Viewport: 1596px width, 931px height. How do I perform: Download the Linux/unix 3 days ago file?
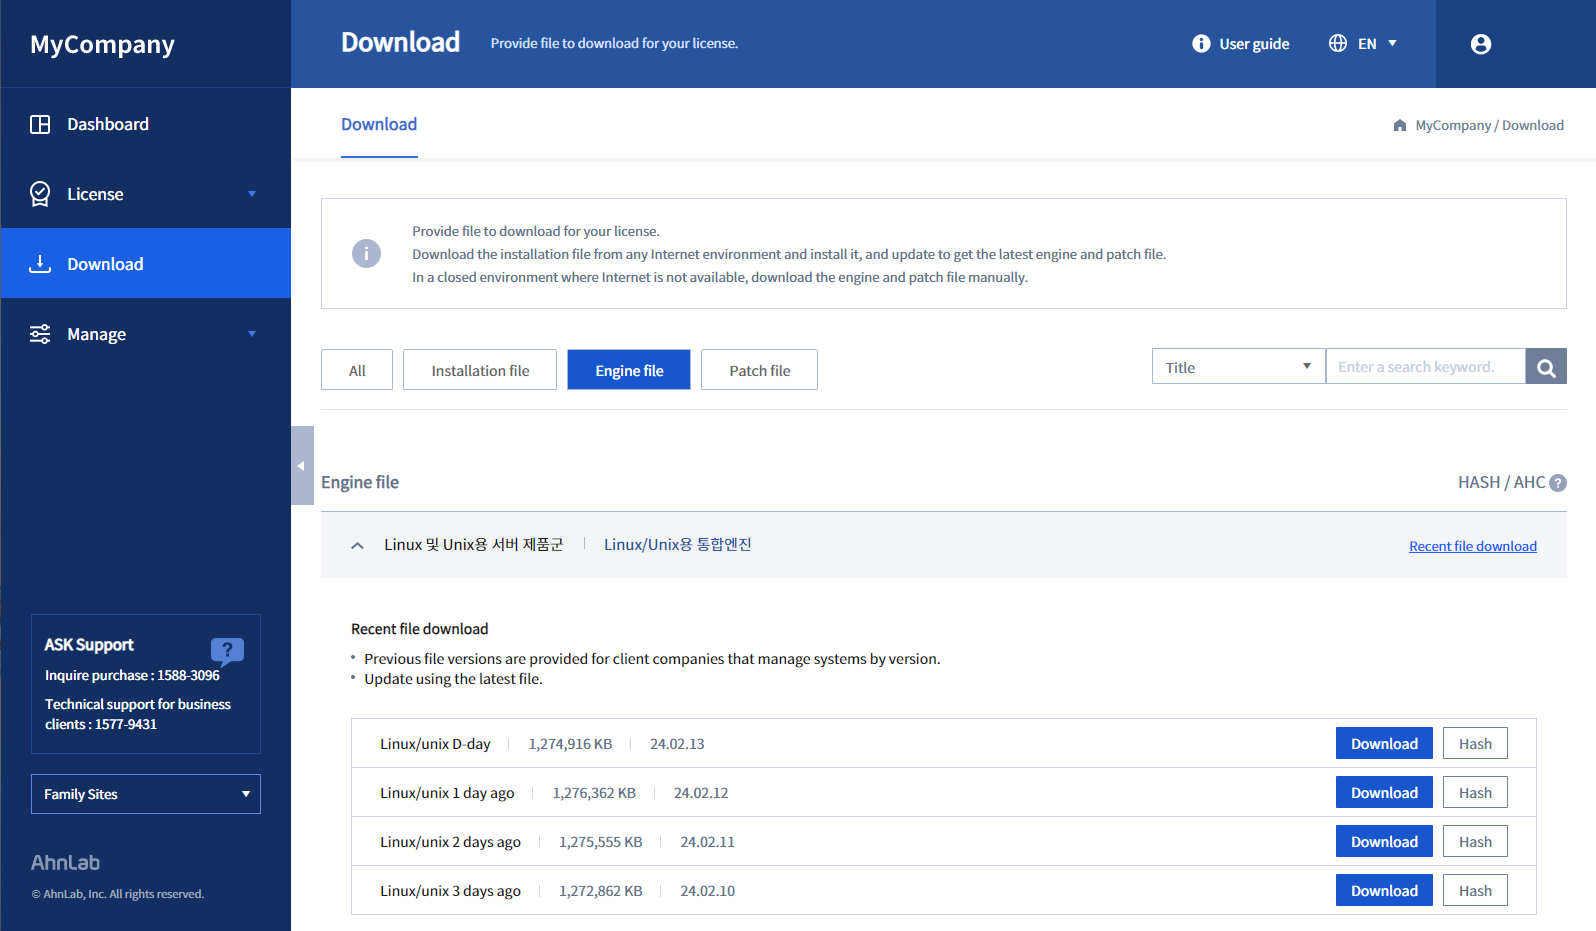point(1384,890)
